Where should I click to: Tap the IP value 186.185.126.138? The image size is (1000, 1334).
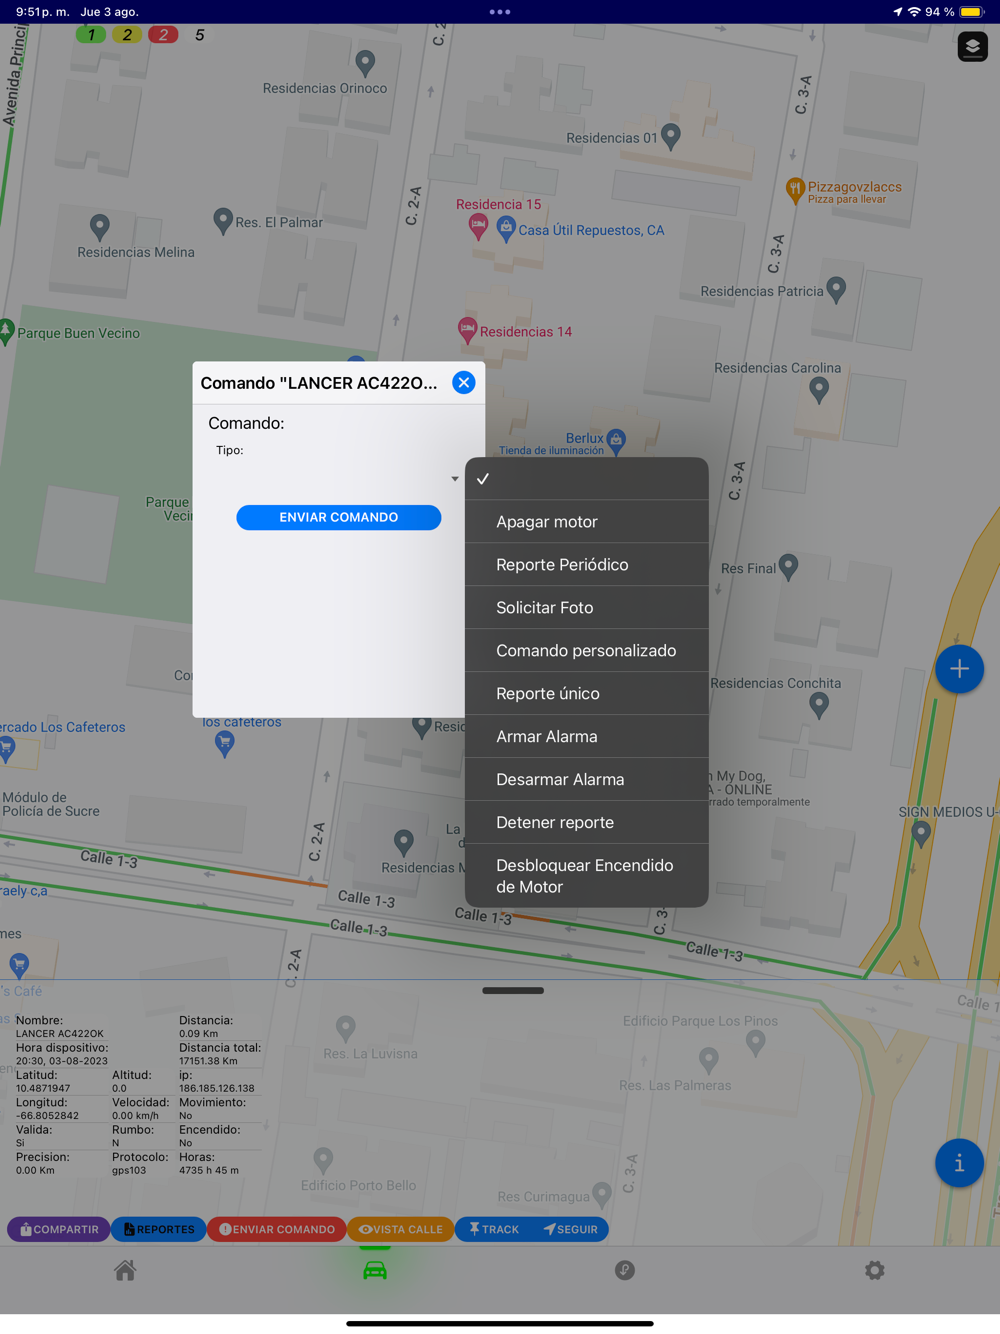(217, 1088)
